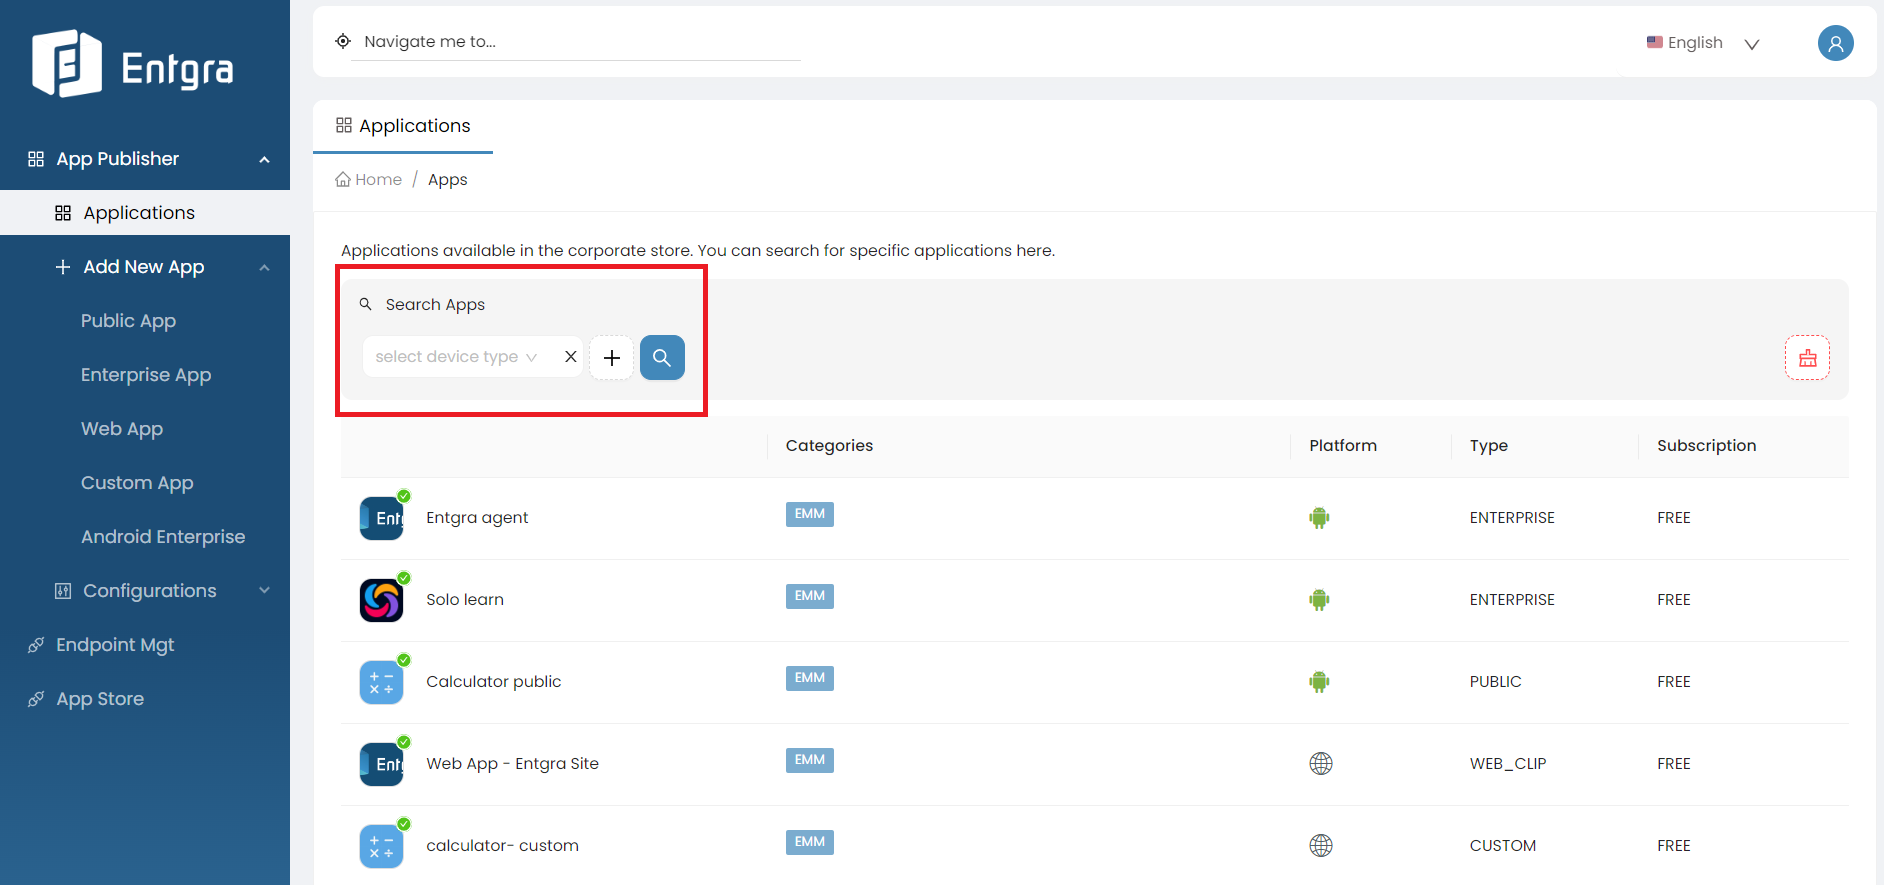Click the Type column header
This screenshot has height=885, width=1884.
(1489, 446)
